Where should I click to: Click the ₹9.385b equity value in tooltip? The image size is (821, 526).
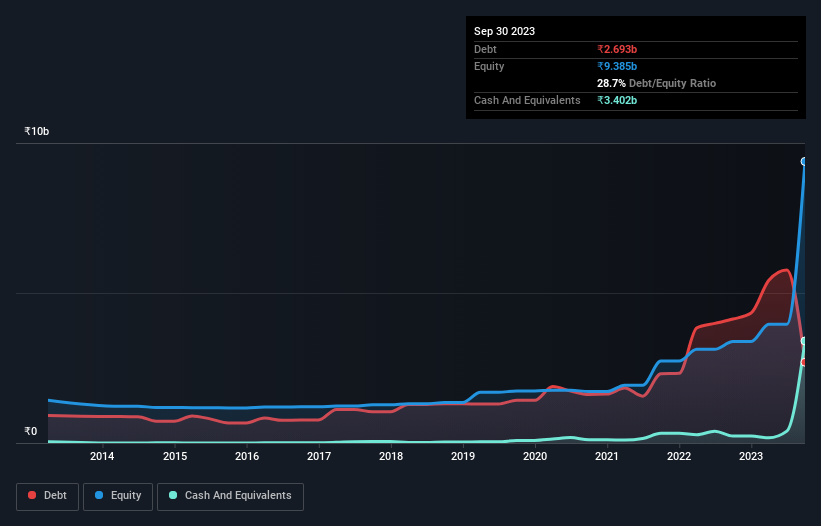tap(617, 66)
